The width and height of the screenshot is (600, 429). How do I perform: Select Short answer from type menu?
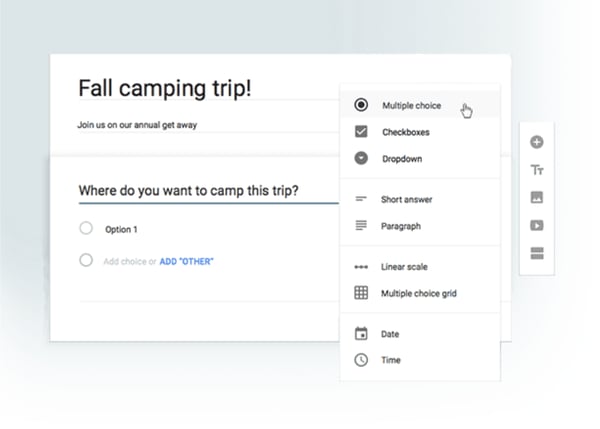(406, 200)
